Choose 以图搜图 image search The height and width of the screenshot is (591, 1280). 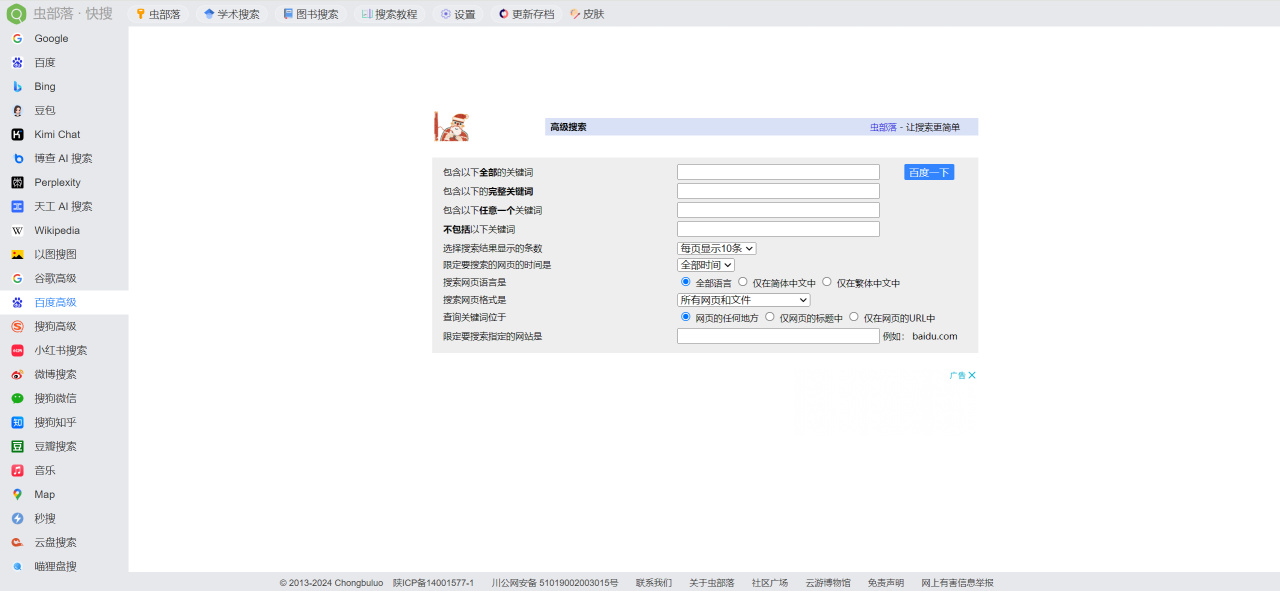64,254
